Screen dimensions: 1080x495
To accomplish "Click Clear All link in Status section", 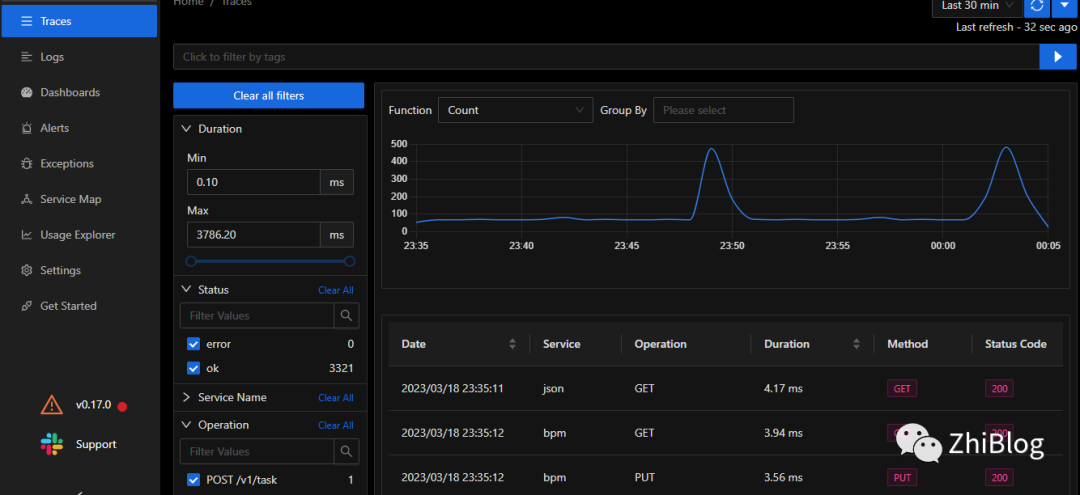I will [x=335, y=290].
